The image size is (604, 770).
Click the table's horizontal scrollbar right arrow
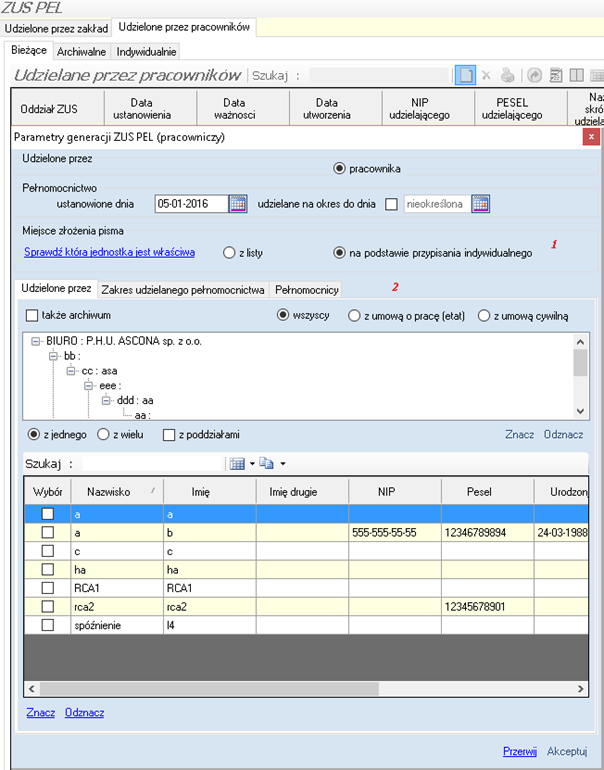tap(580, 688)
